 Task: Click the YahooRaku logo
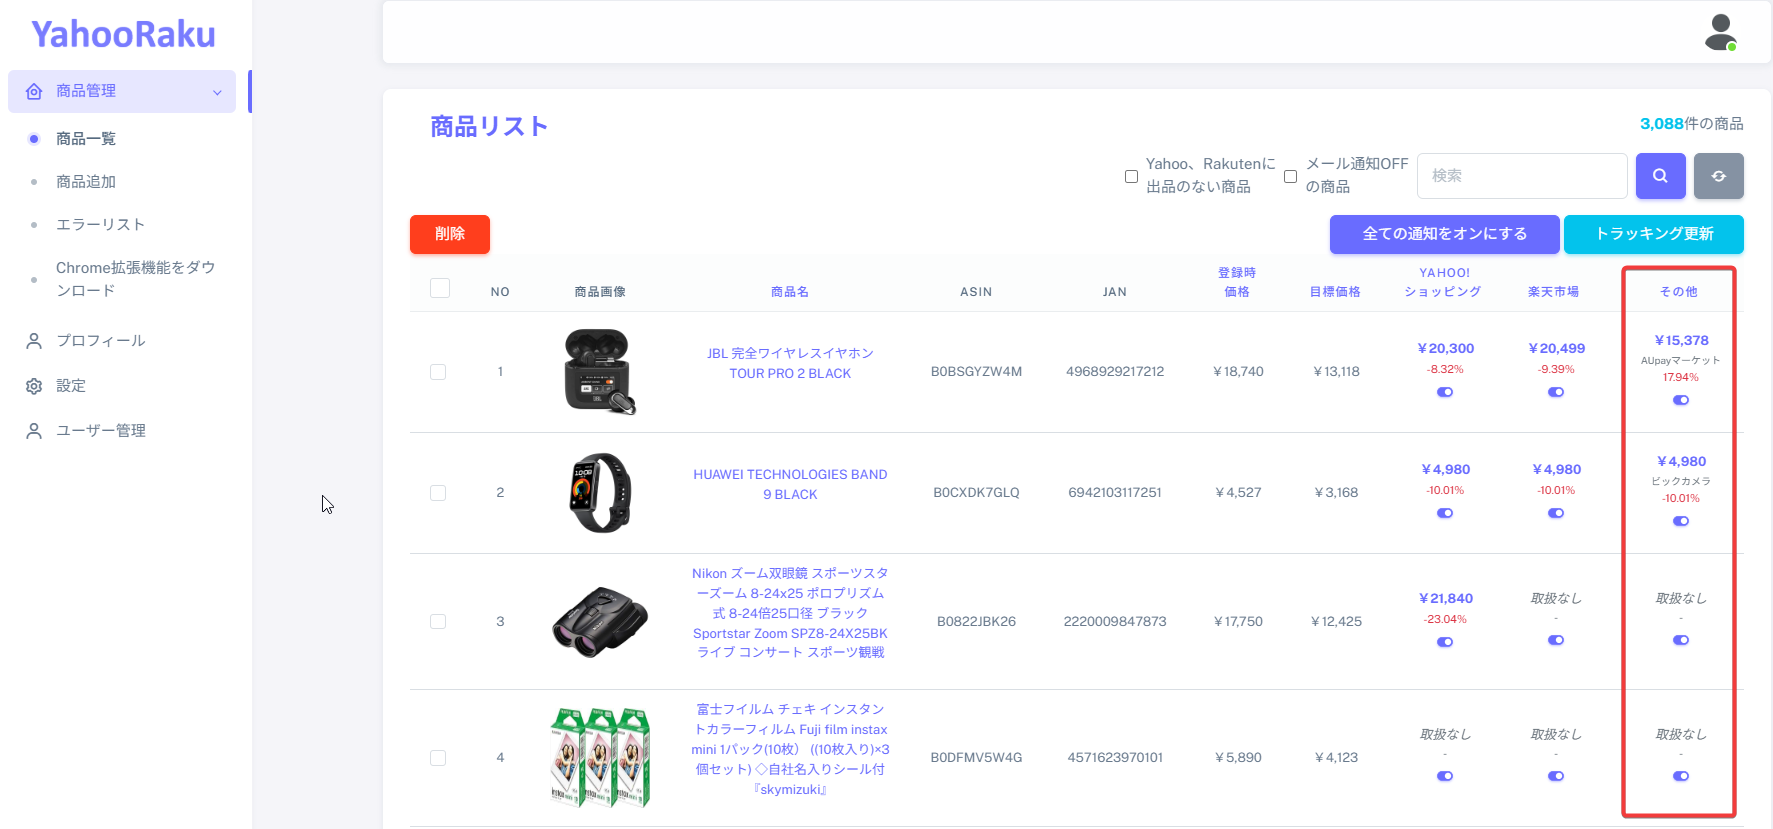tap(123, 34)
